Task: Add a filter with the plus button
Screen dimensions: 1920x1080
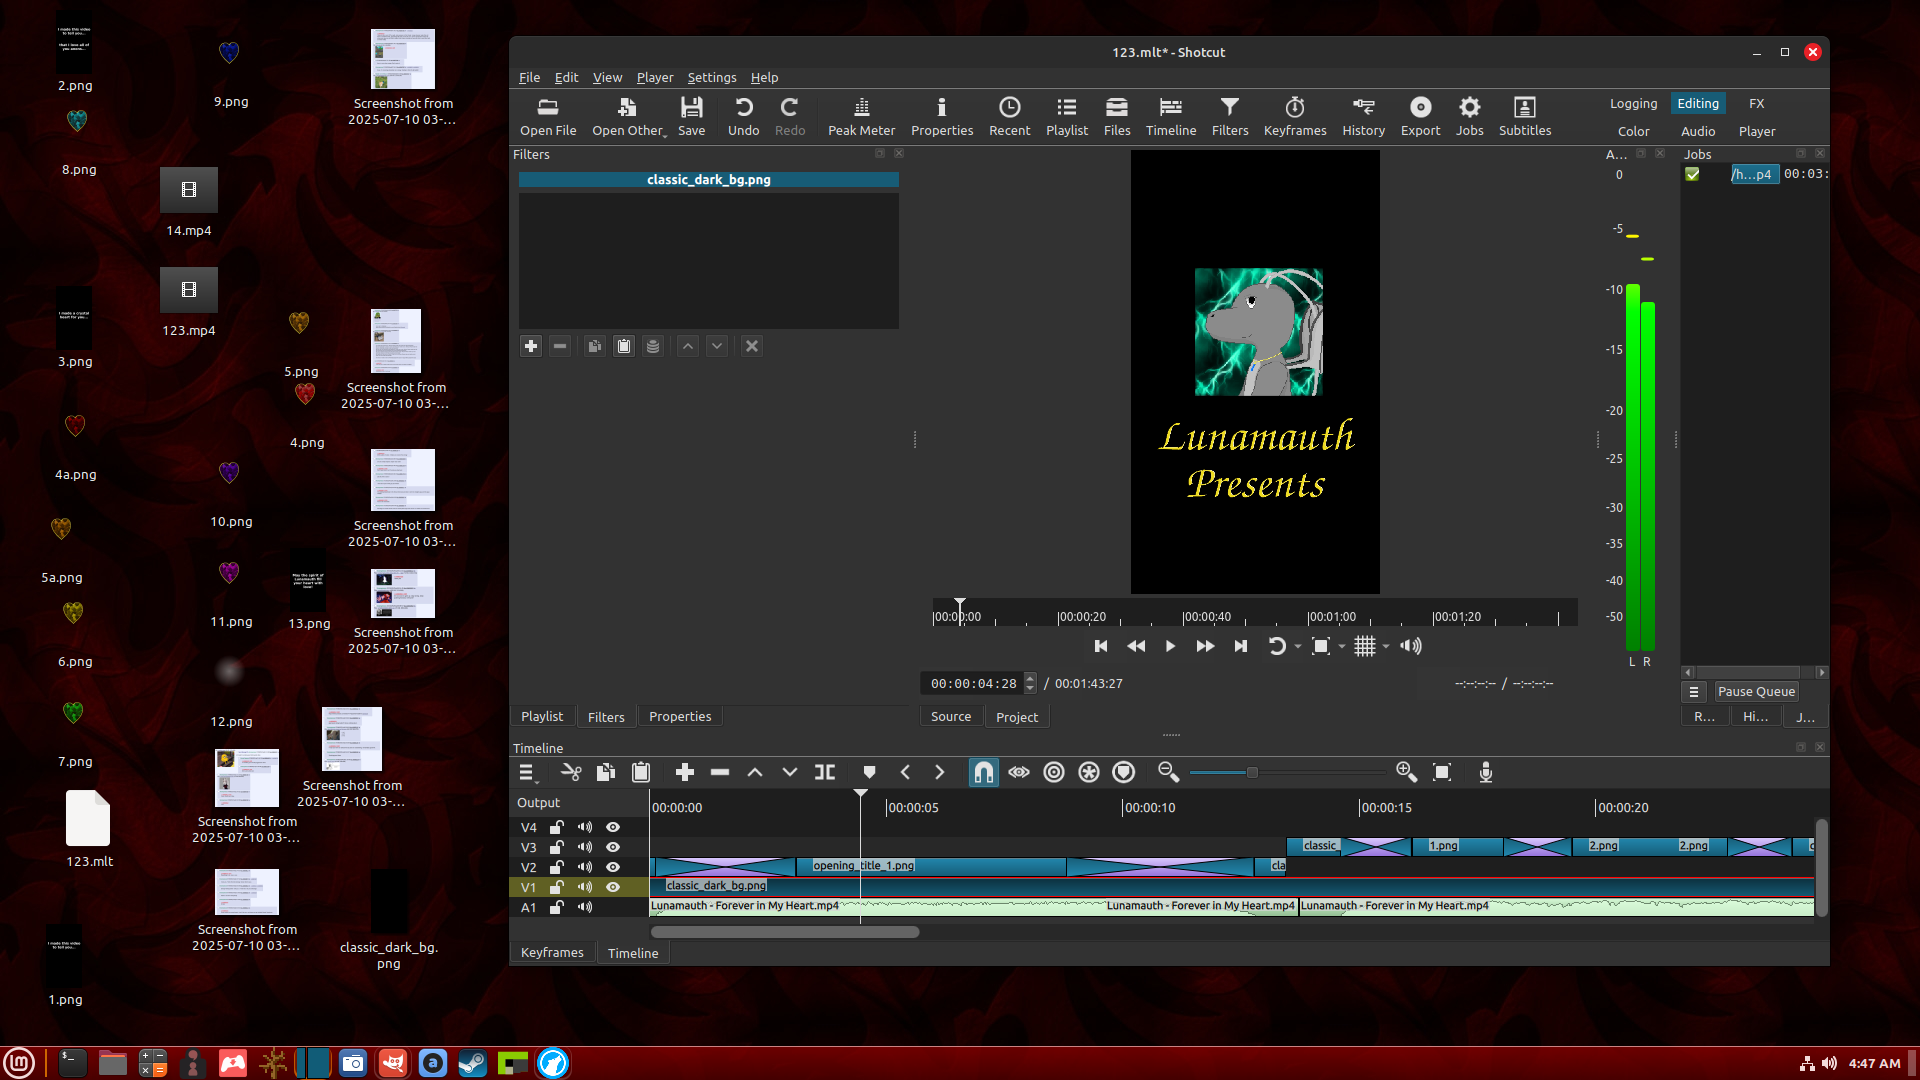Action: 531,346
